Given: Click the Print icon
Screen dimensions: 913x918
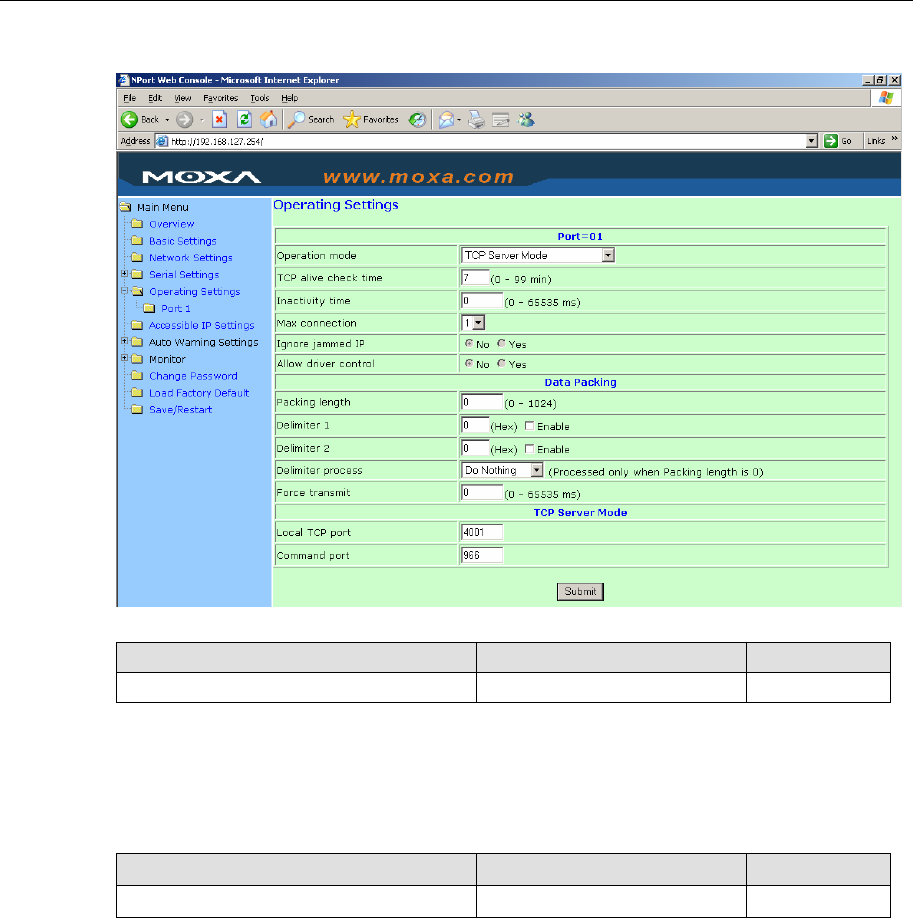Looking at the screenshot, I should pos(476,119).
